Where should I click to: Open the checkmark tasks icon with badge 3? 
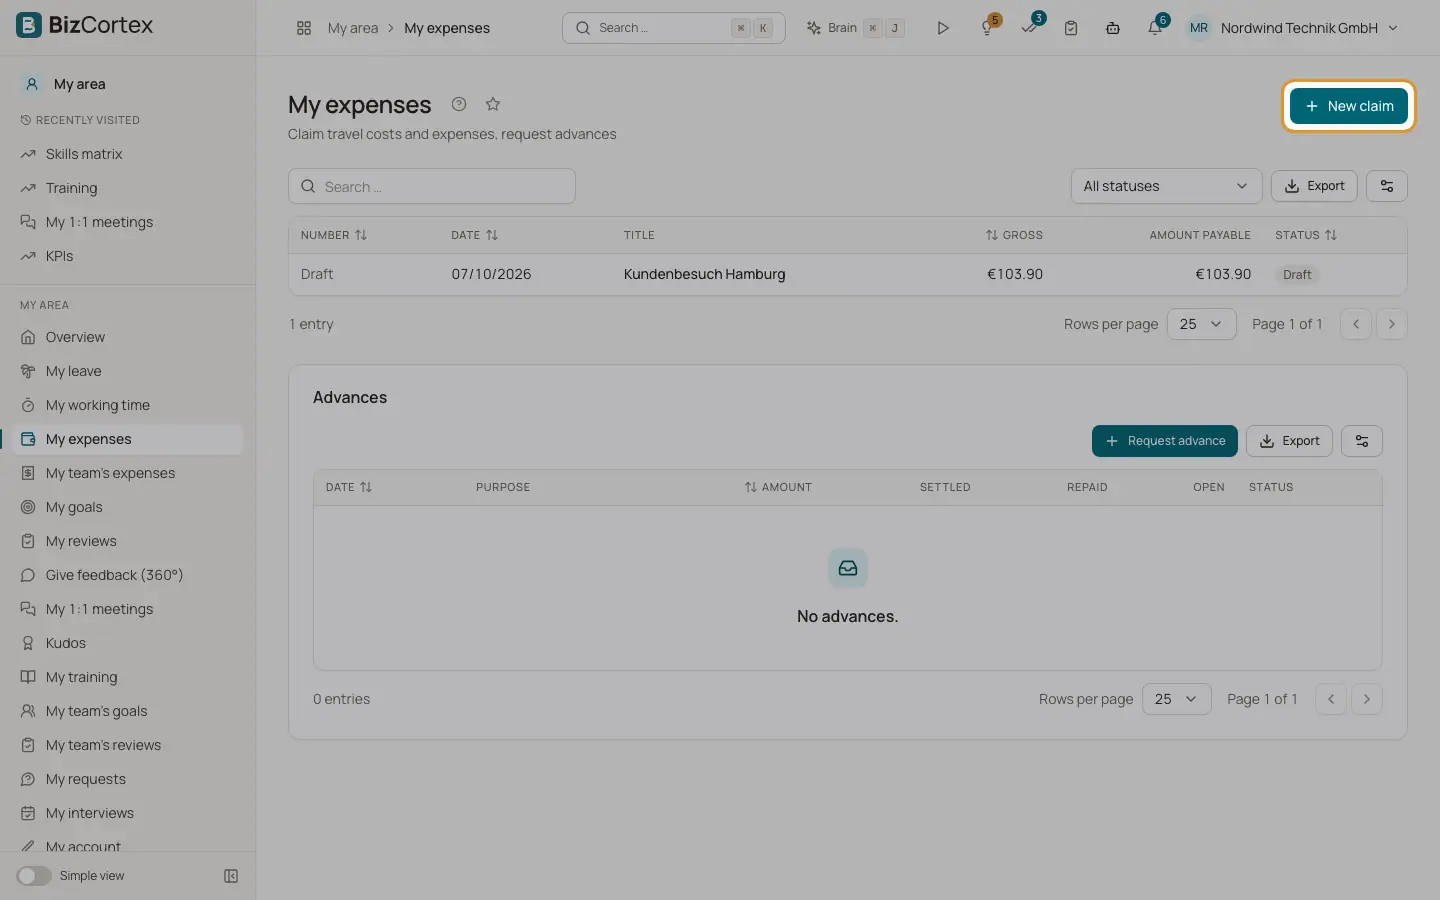(1029, 28)
